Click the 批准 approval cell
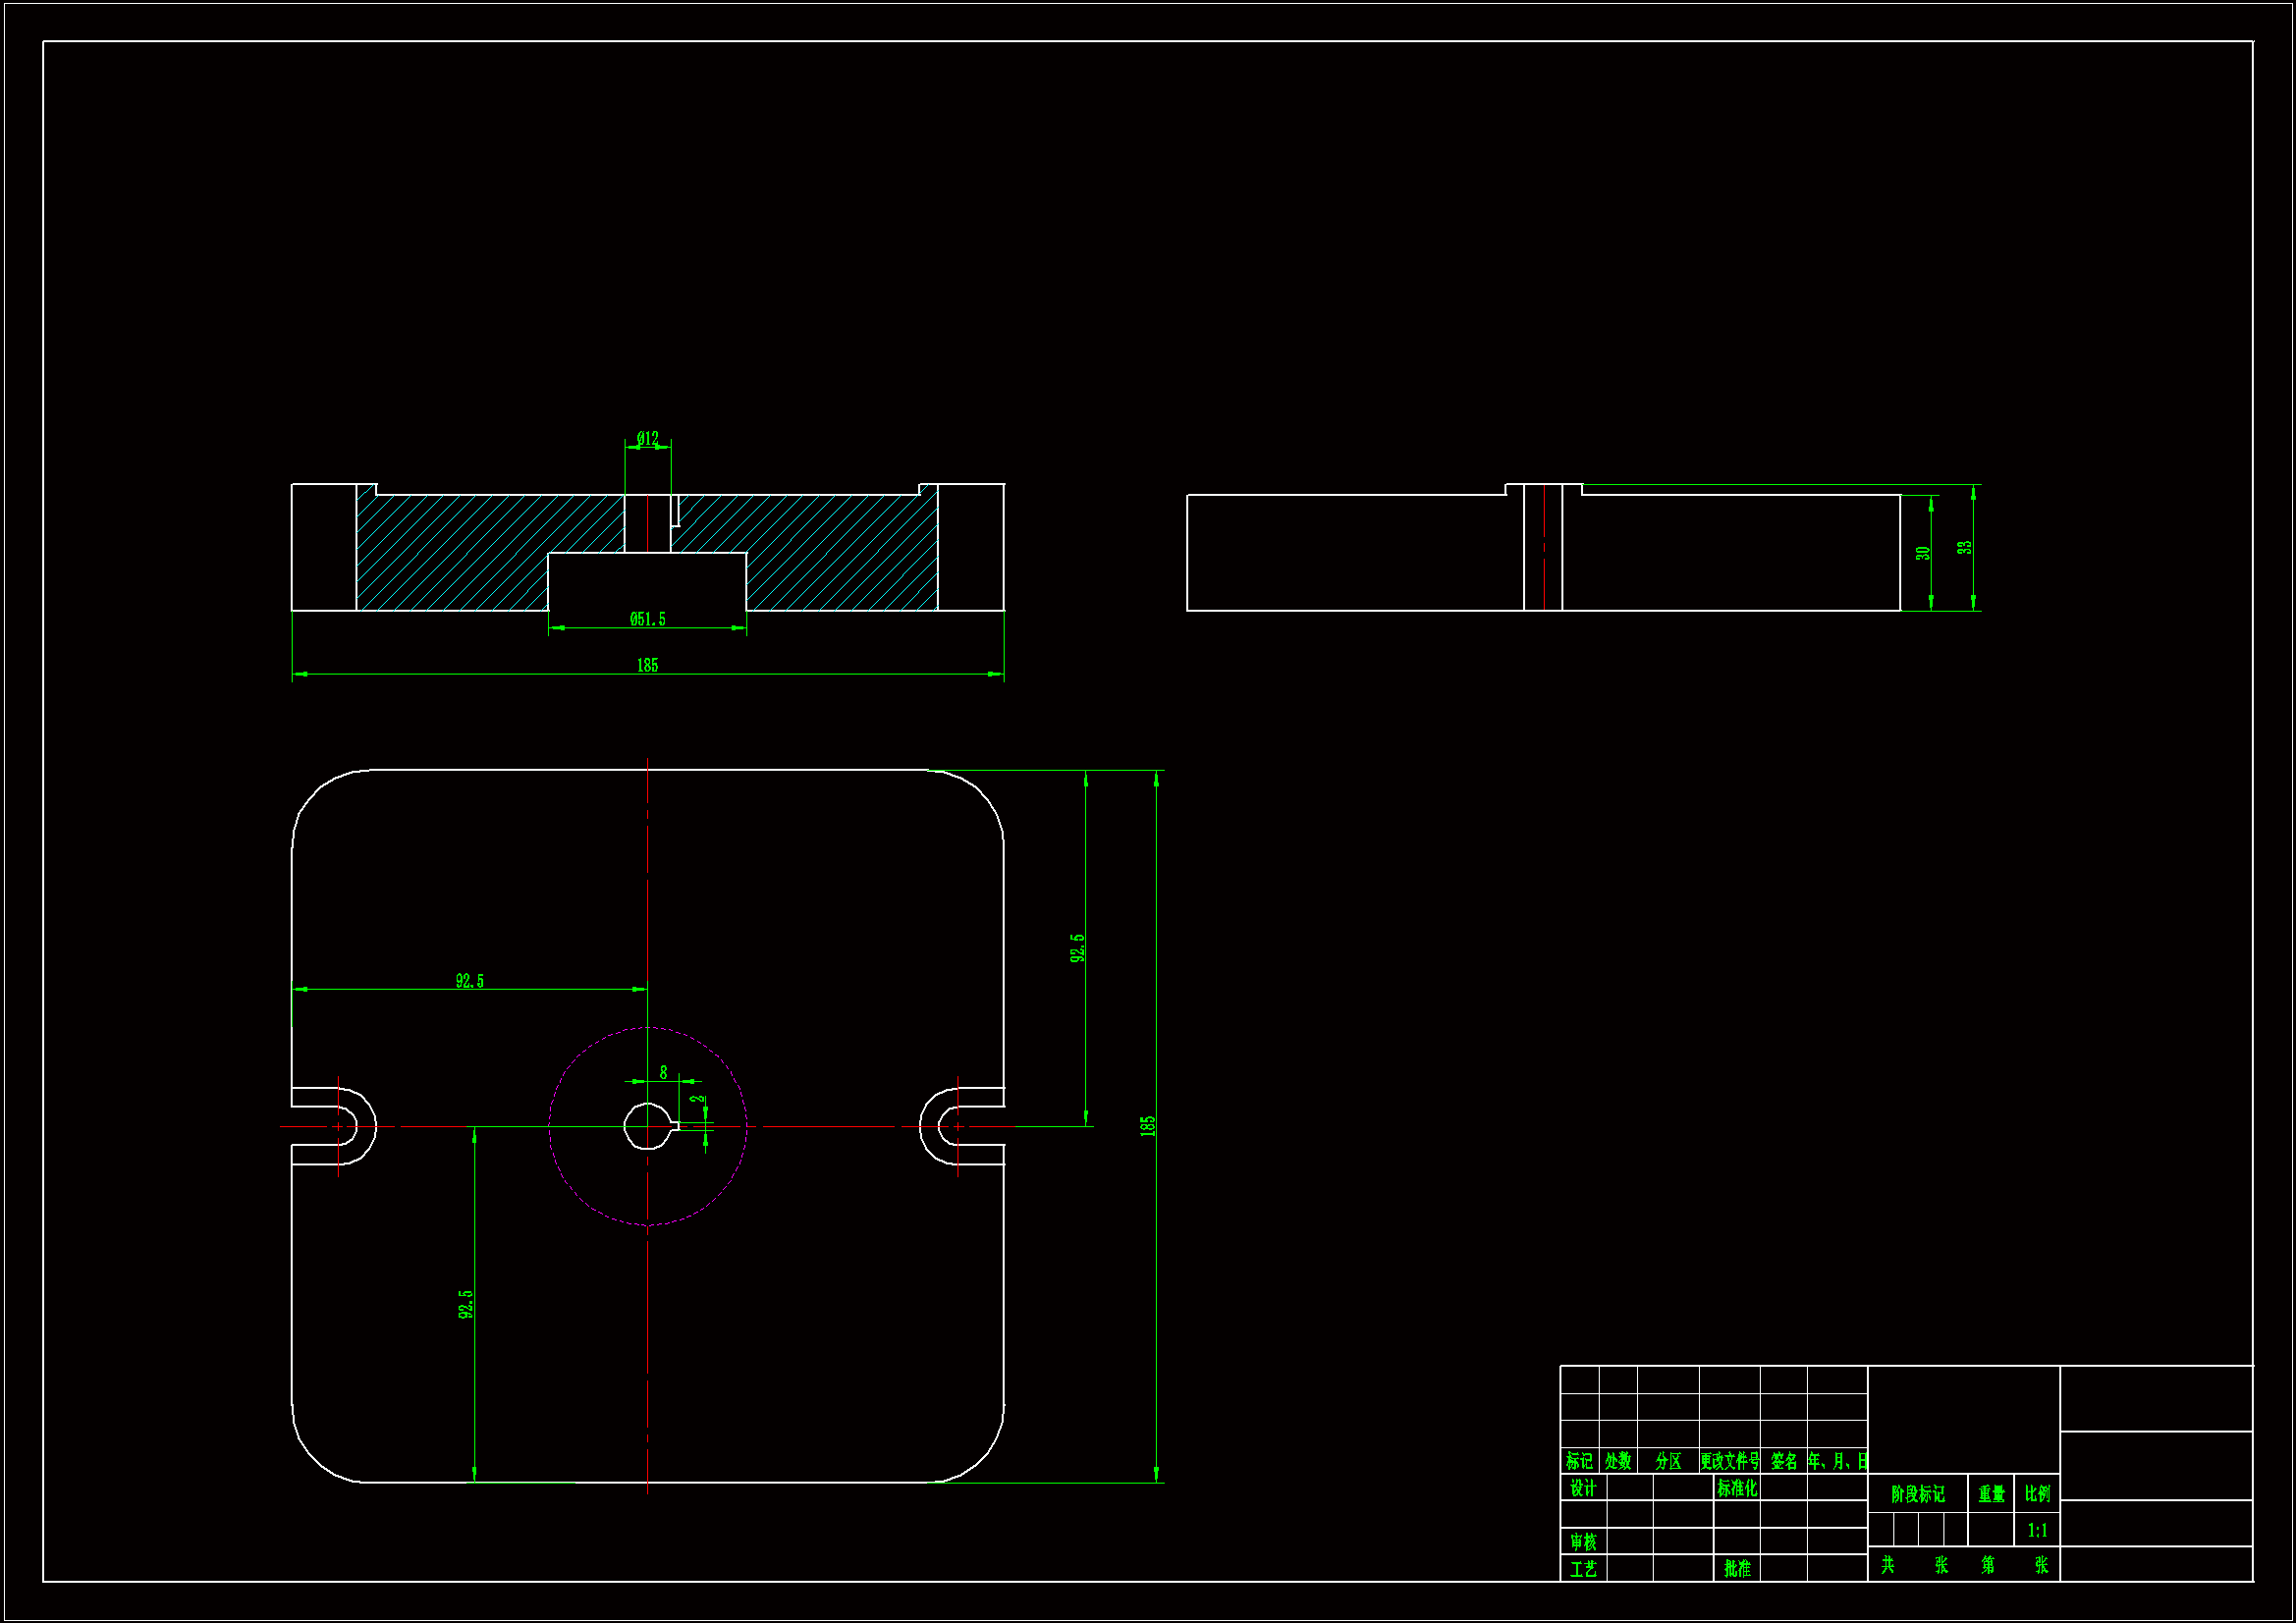 pyautogui.click(x=1737, y=1568)
